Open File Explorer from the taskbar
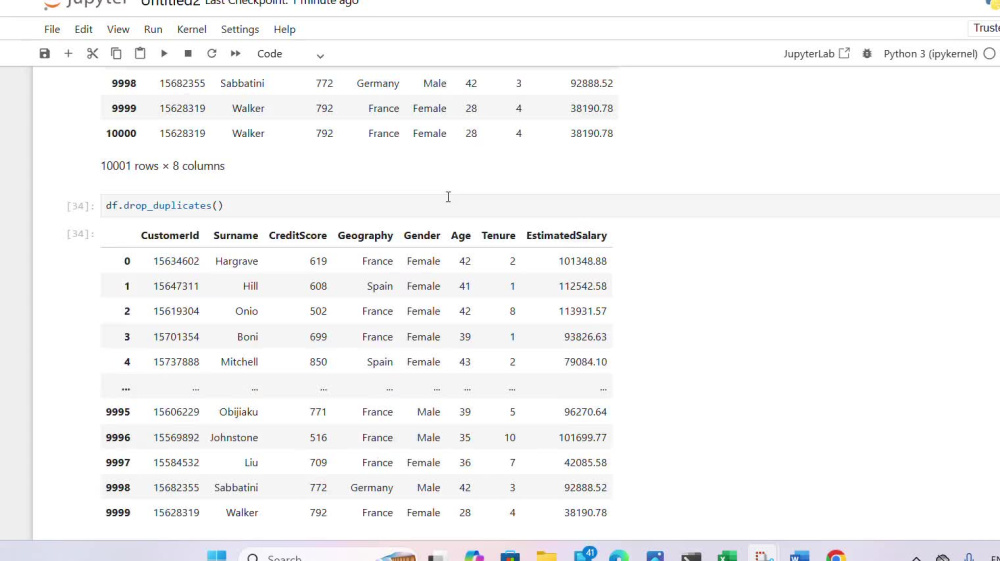Image resolution: width=1000 pixels, height=561 pixels. (547, 557)
